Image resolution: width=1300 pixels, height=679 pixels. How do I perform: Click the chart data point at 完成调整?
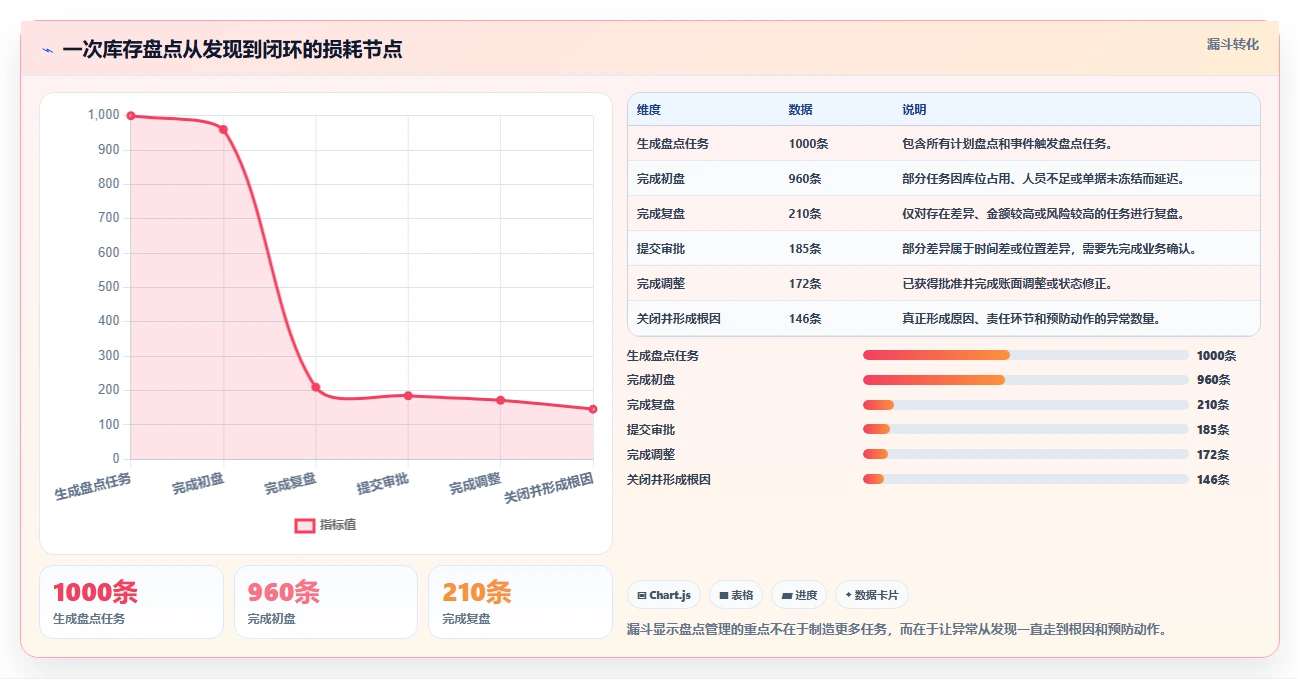[501, 400]
